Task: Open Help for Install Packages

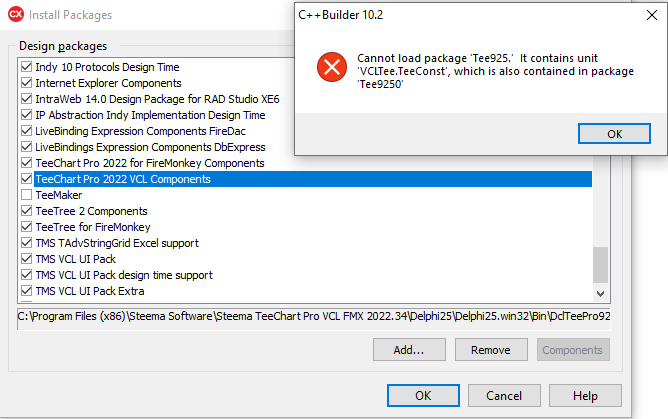Action: coord(585,396)
